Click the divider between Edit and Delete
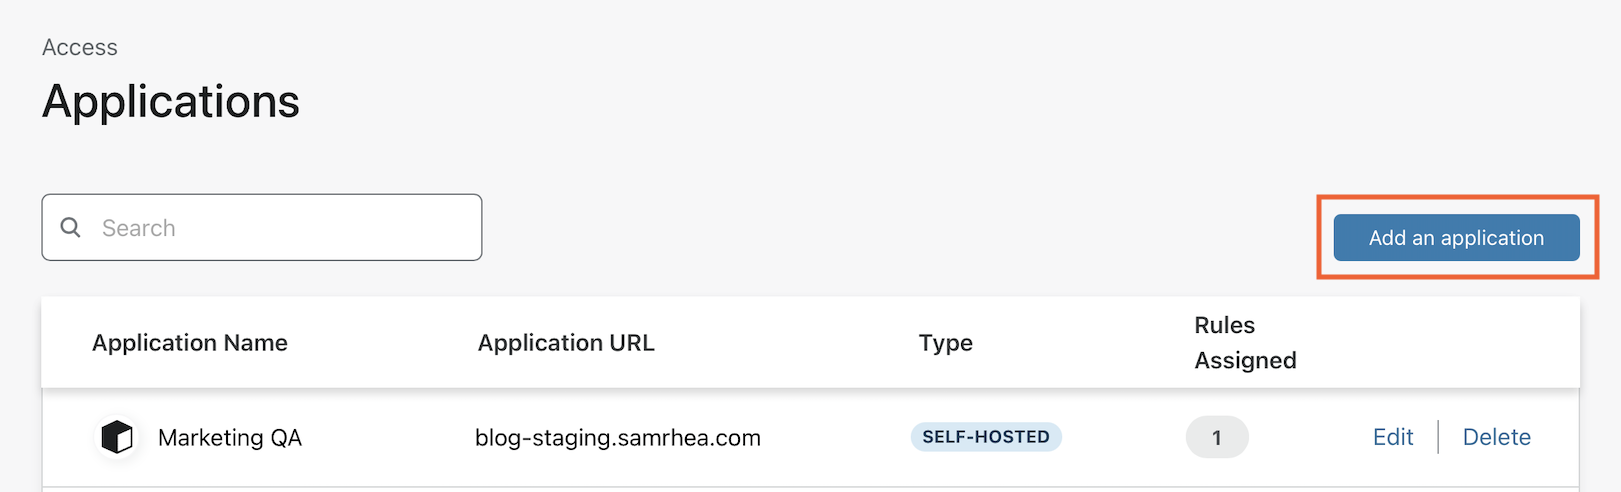Viewport: 1621px width, 492px height. click(1438, 437)
